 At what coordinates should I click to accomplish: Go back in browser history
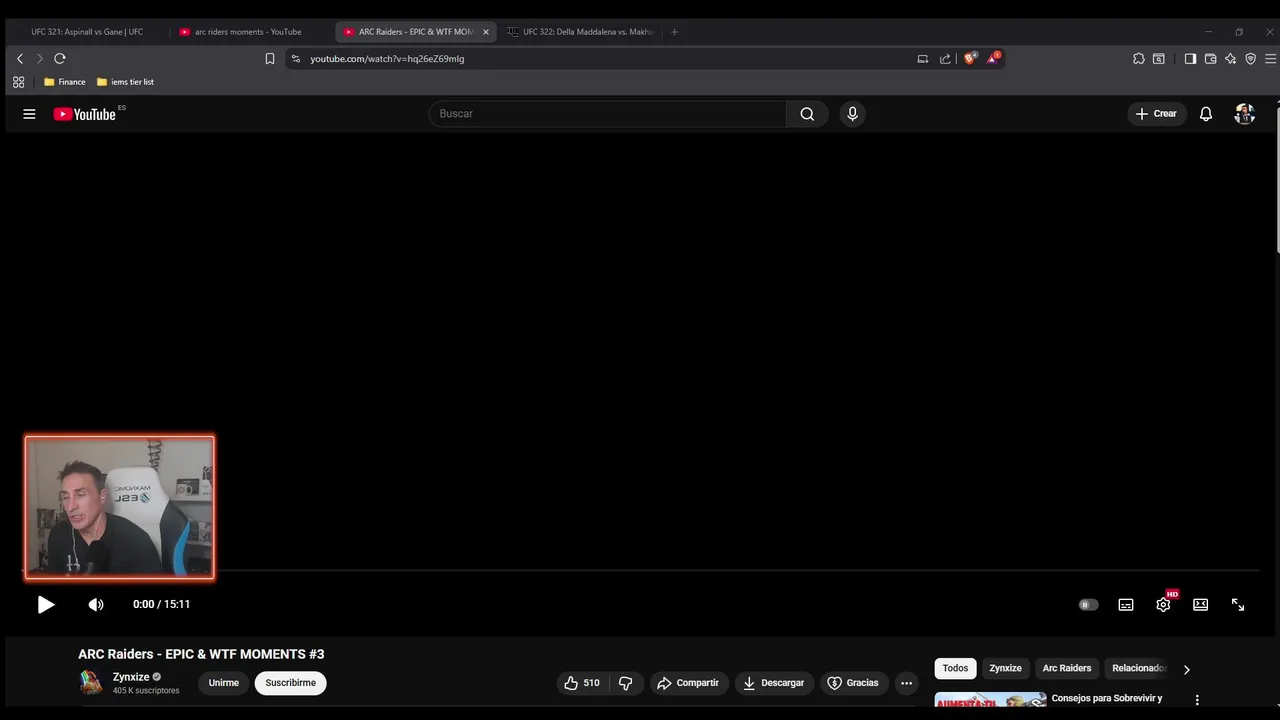pyautogui.click(x=19, y=59)
